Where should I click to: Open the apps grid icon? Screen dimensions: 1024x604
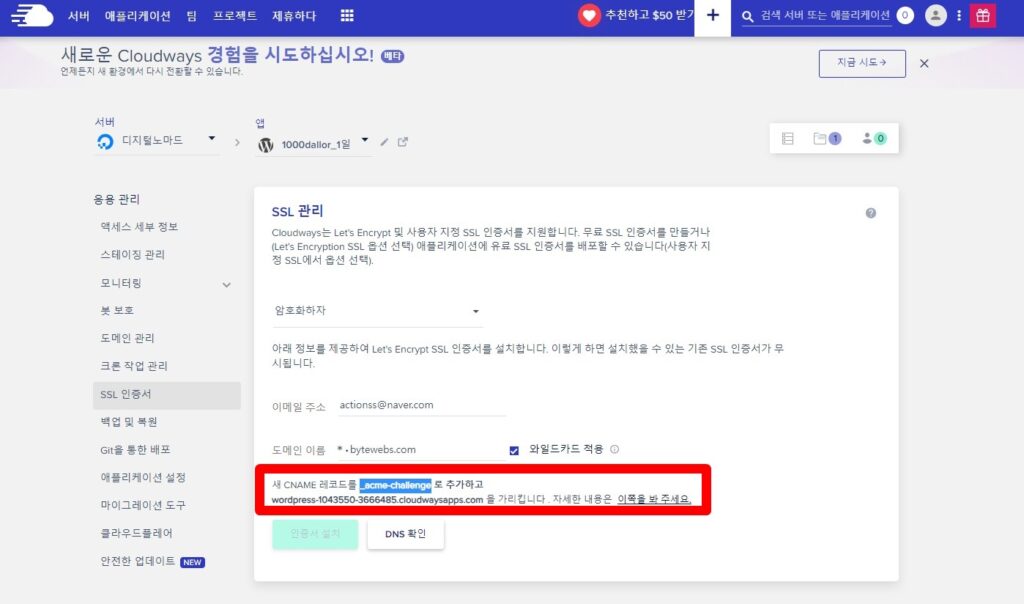pyautogui.click(x=347, y=15)
